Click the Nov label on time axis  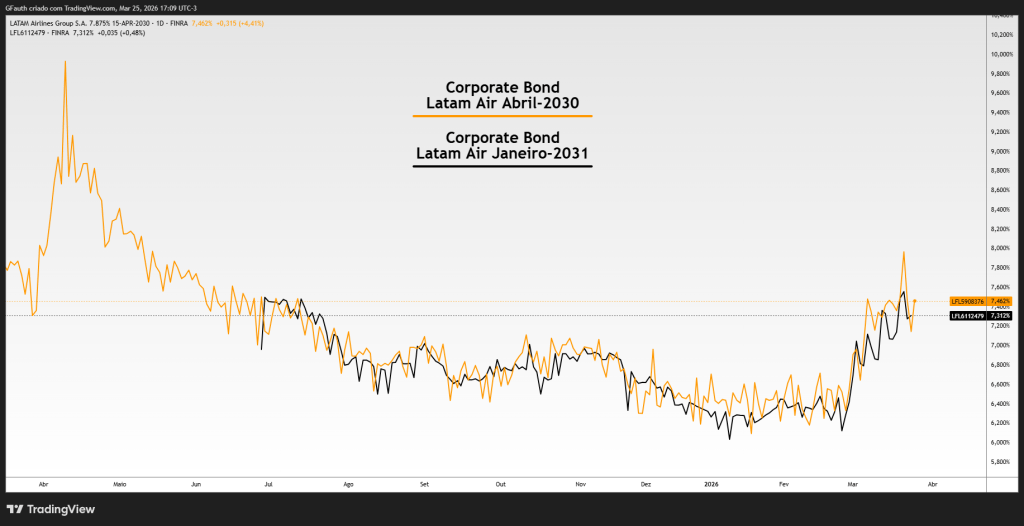tap(580, 482)
